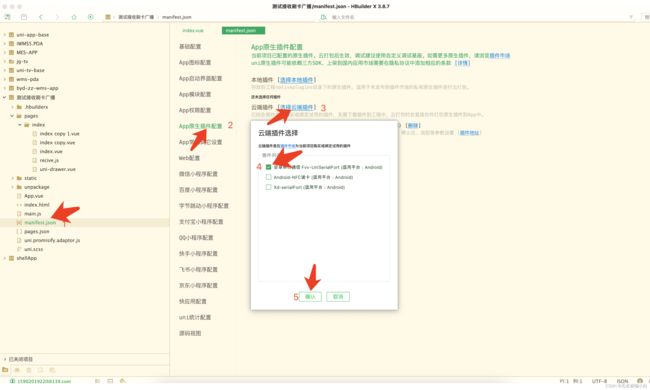Open Web配置 settings section
This screenshot has width=650, height=390.
click(189, 158)
